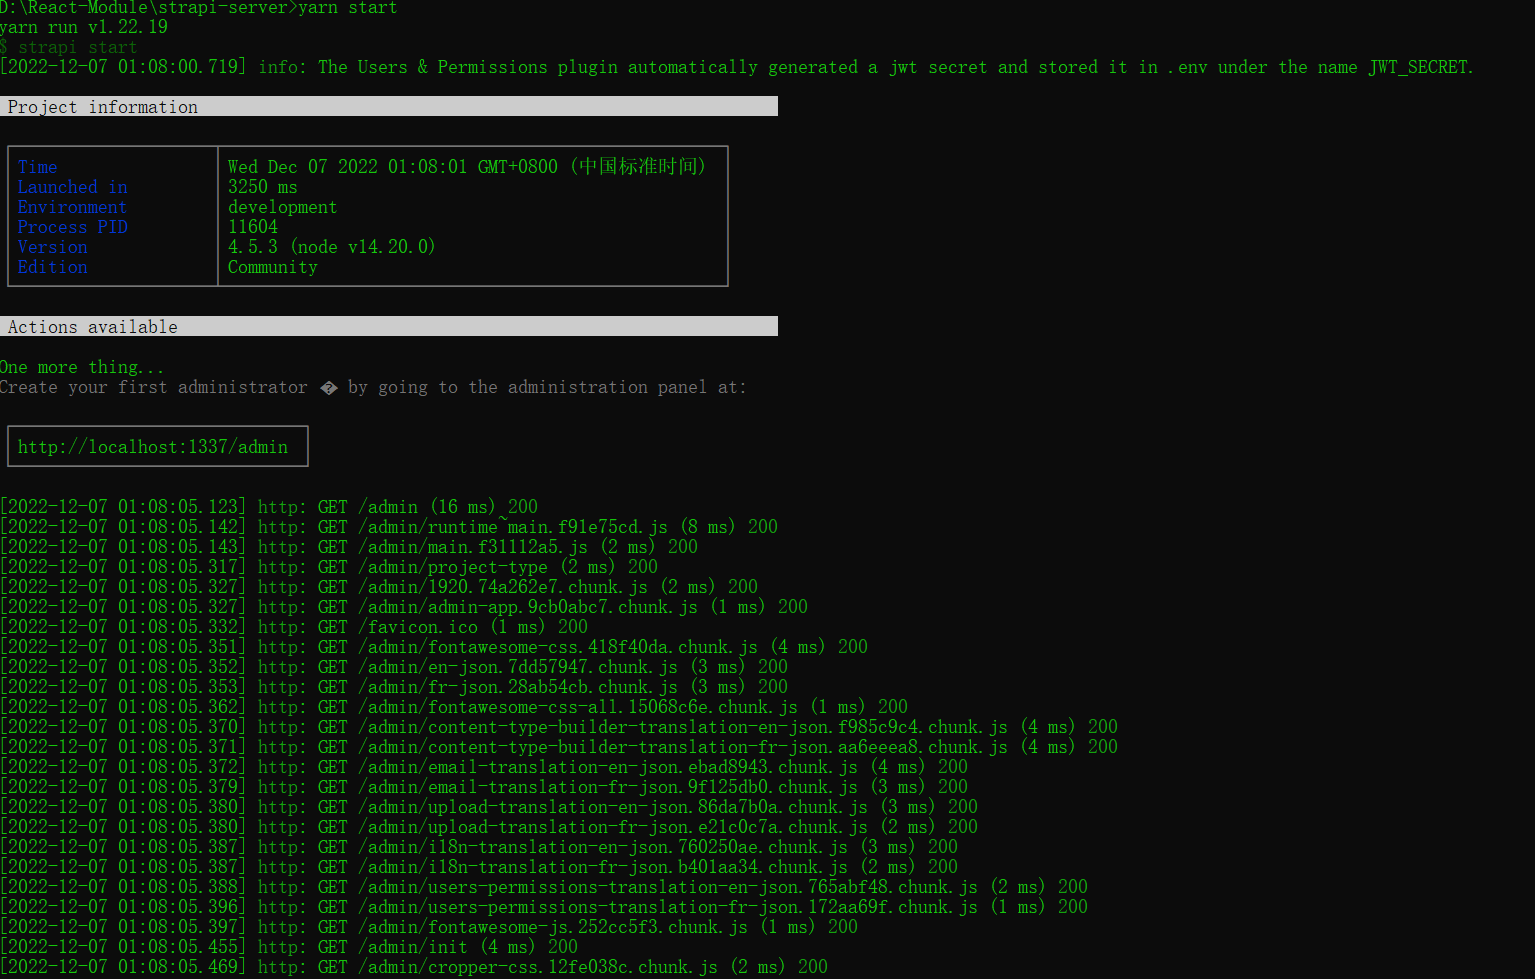Click the 1920.74a262e7.chunk.js log line
The width and height of the screenshot is (1535, 979).
(x=379, y=587)
